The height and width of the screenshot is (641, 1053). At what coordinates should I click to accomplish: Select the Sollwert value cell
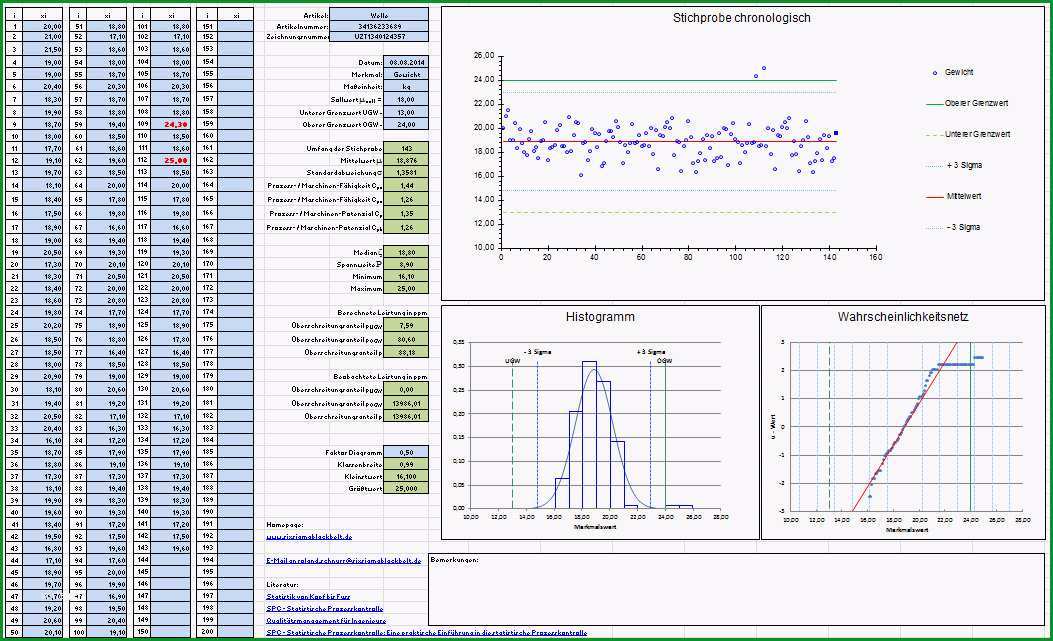pos(406,99)
